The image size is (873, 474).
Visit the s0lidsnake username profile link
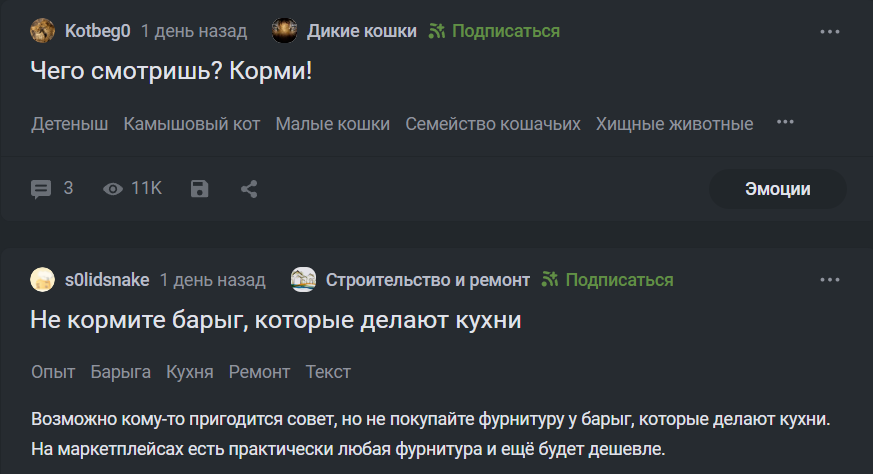pos(108,280)
